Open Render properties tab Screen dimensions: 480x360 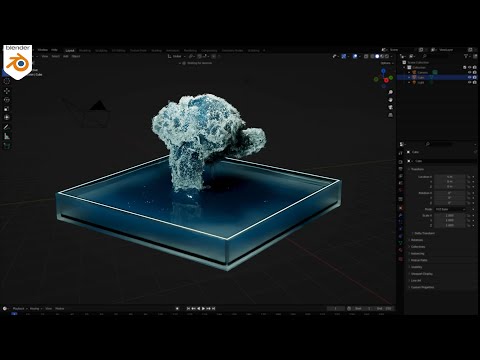click(401, 162)
